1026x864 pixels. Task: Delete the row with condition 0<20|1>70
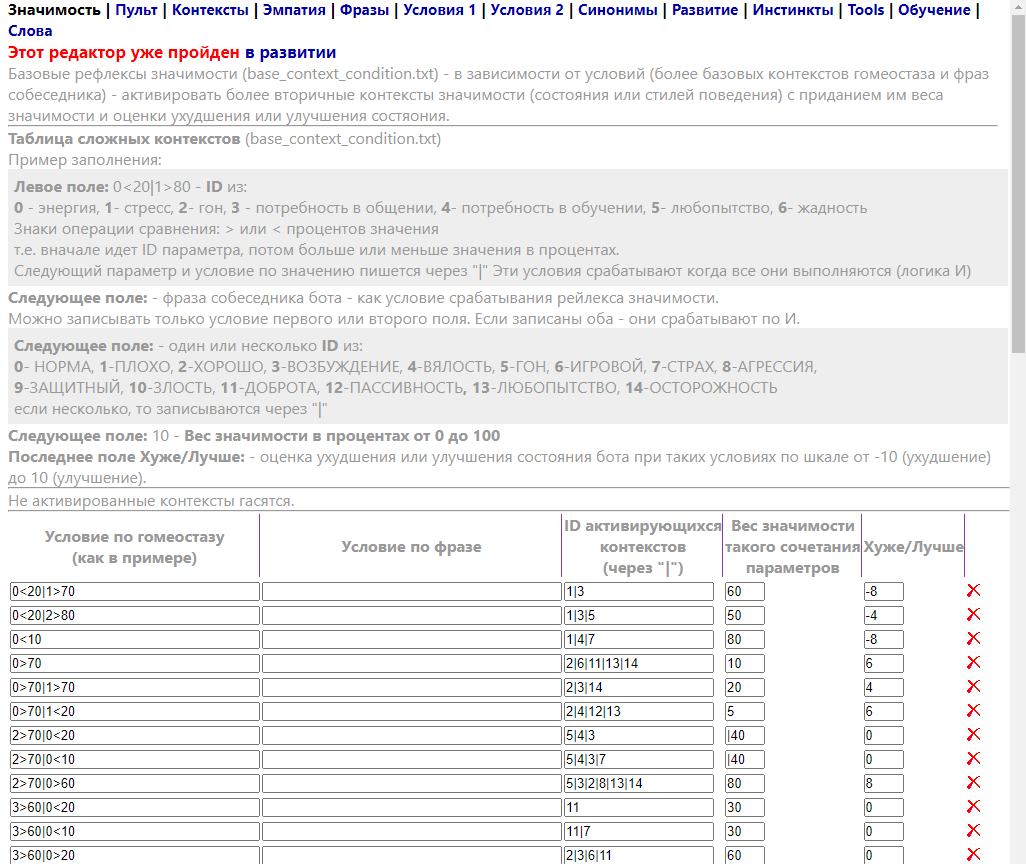click(x=973, y=591)
